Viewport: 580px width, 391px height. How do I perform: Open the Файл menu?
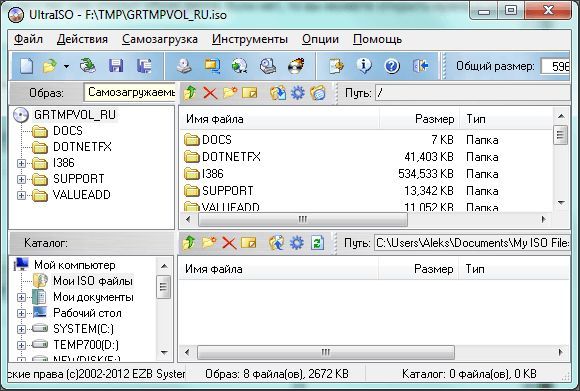[x=28, y=39]
